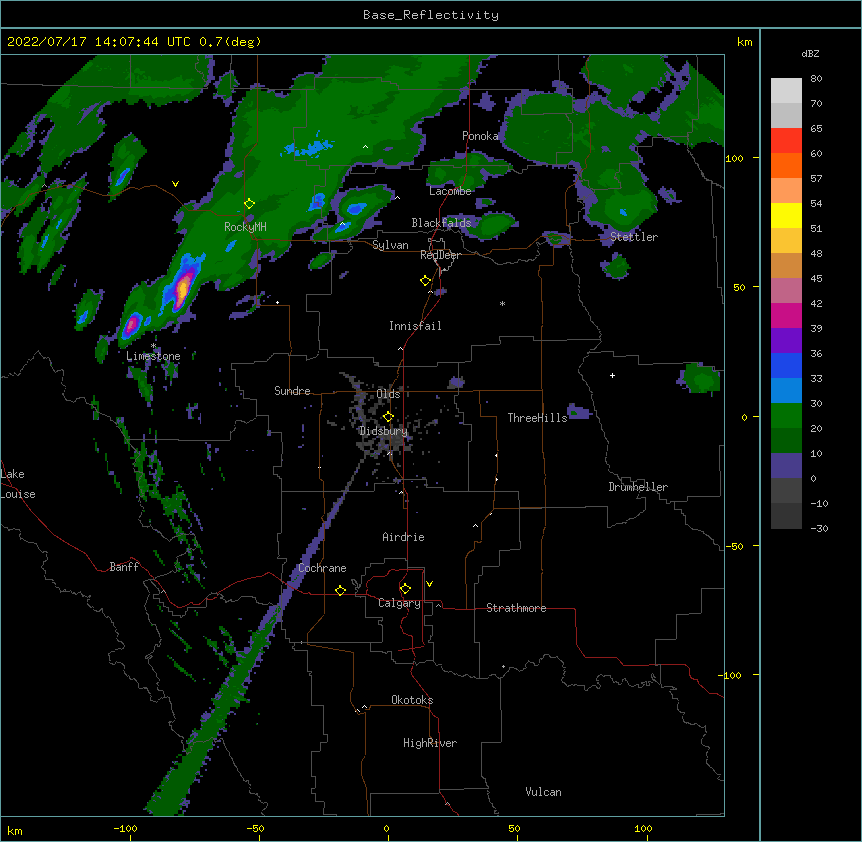Click the RedDeer city label
The width and height of the screenshot is (862, 842).
(440, 255)
